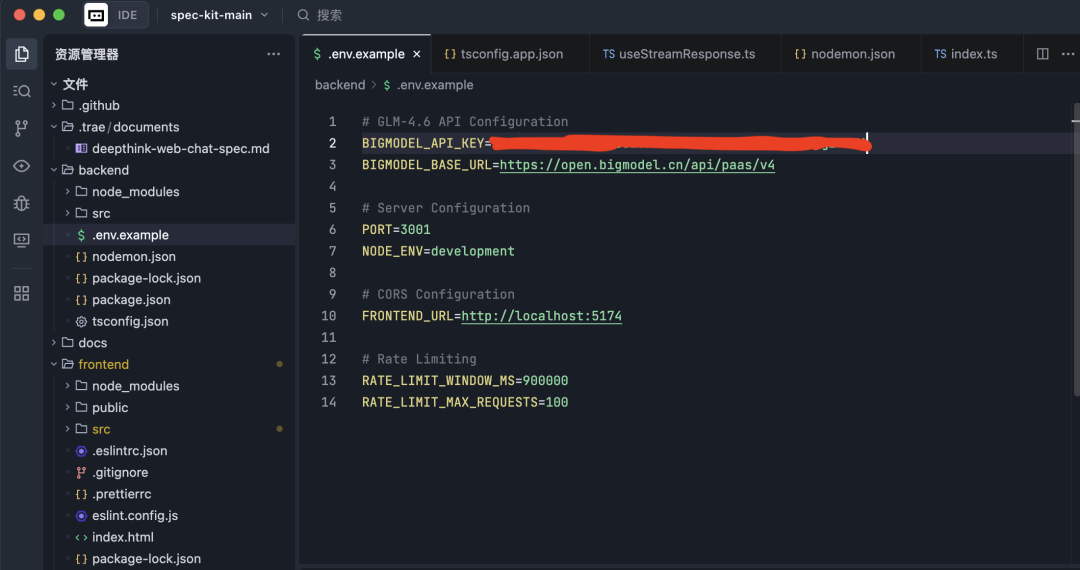Switch to the useStreamResponse.ts tab
The image size is (1080, 570).
686,54
